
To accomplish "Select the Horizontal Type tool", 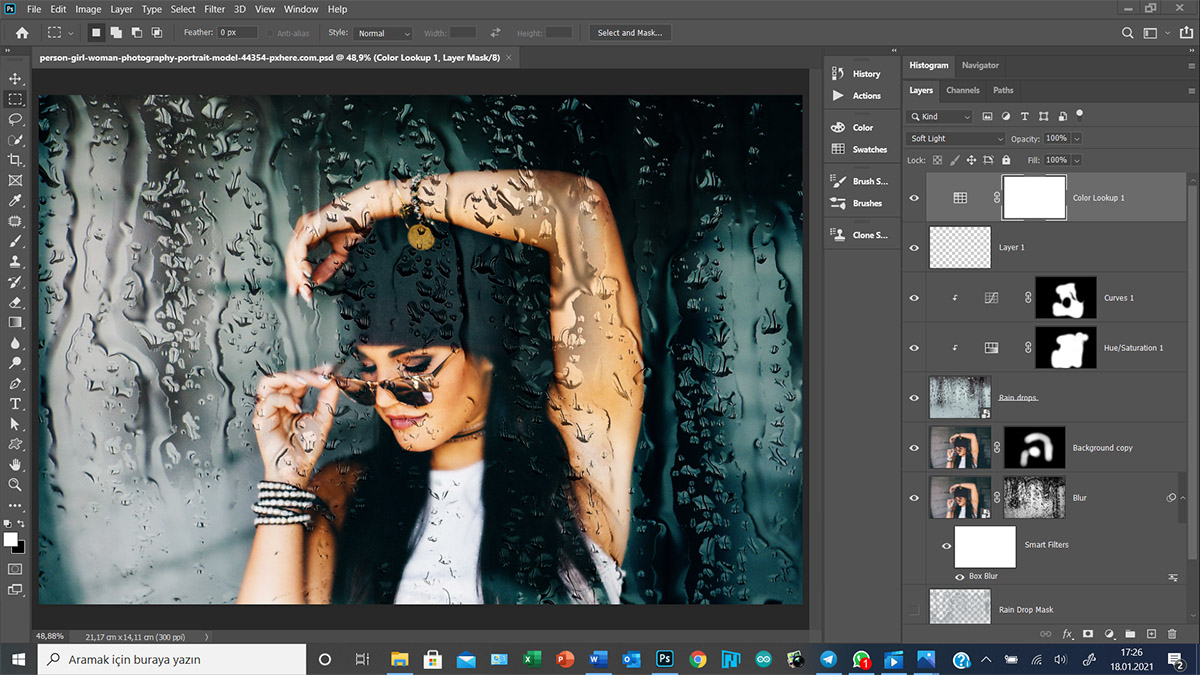I will tap(15, 403).
